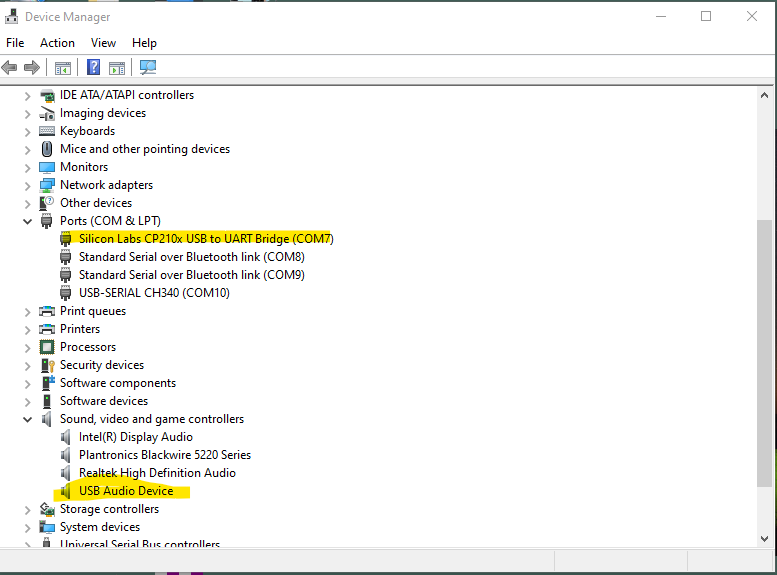
Task: Select Intel(R) Display Audio device
Action: point(136,437)
